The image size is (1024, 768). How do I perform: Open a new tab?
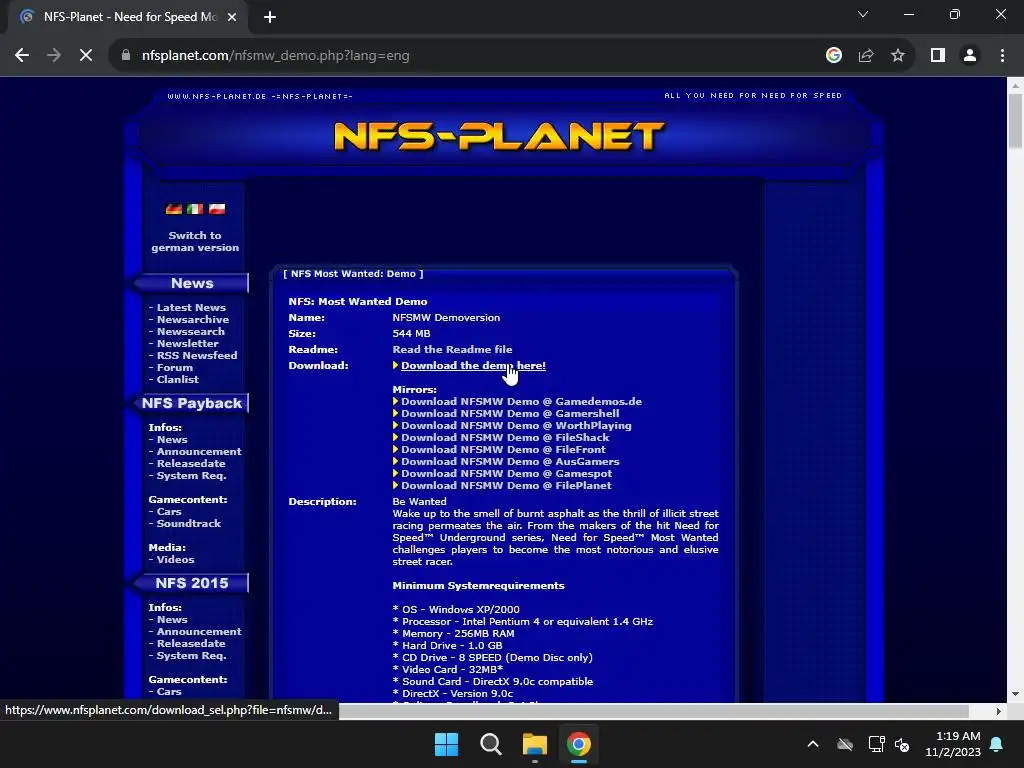(x=270, y=17)
